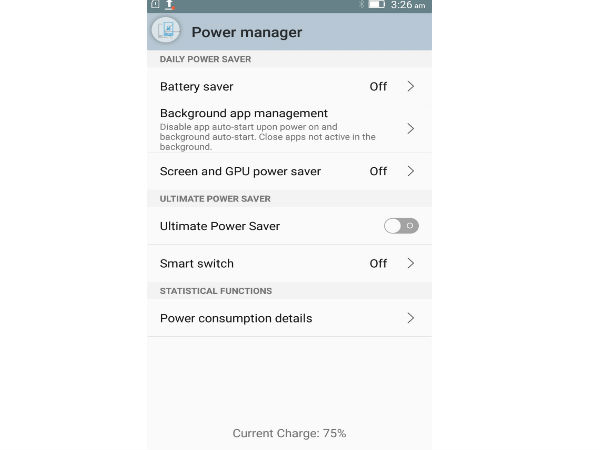Open Background app management settings
This screenshot has width=600, height=450.
244,113
